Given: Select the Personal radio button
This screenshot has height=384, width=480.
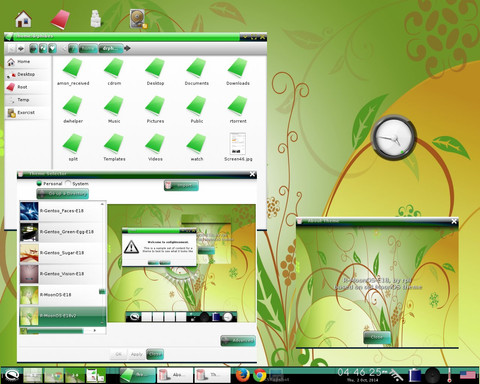Looking at the screenshot, I should coord(39,184).
